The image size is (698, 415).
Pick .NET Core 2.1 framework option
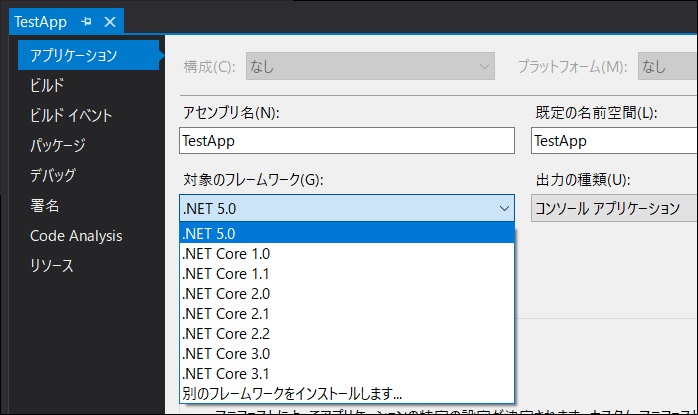tap(347, 313)
